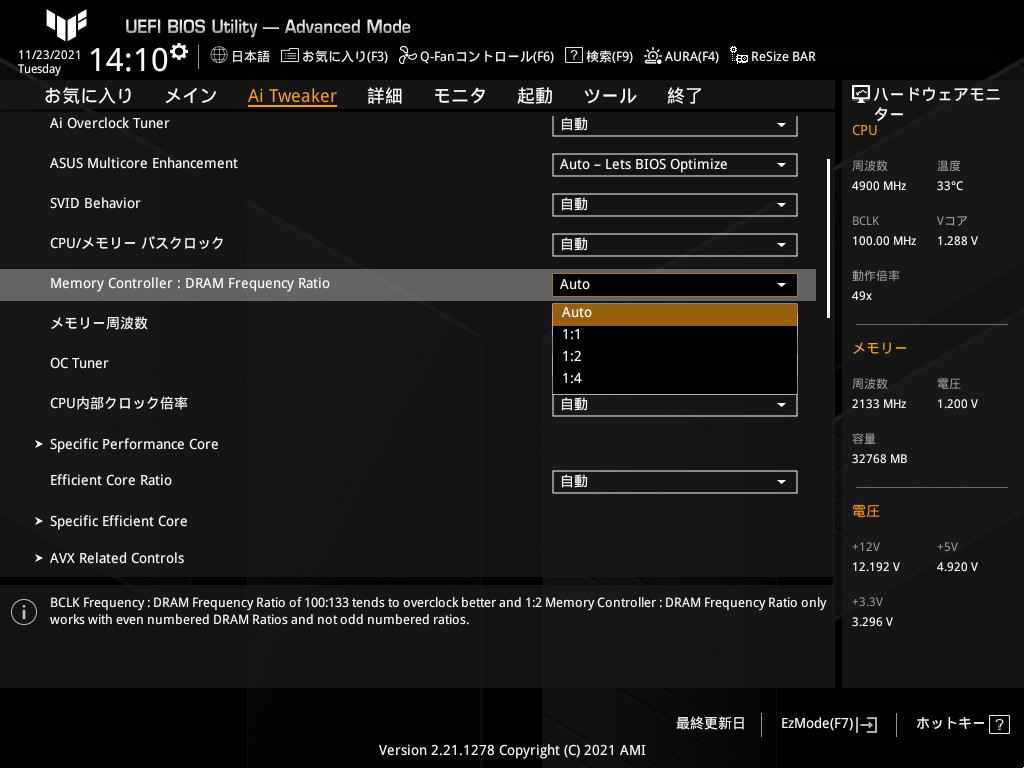Click the 11/23/2021 date
The height and width of the screenshot is (768, 1024).
(49, 55)
